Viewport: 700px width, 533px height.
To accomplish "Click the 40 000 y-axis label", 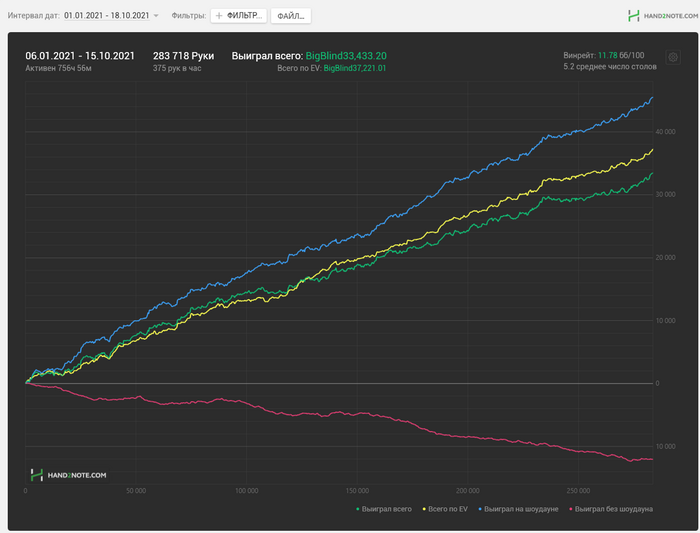I will 665,132.
